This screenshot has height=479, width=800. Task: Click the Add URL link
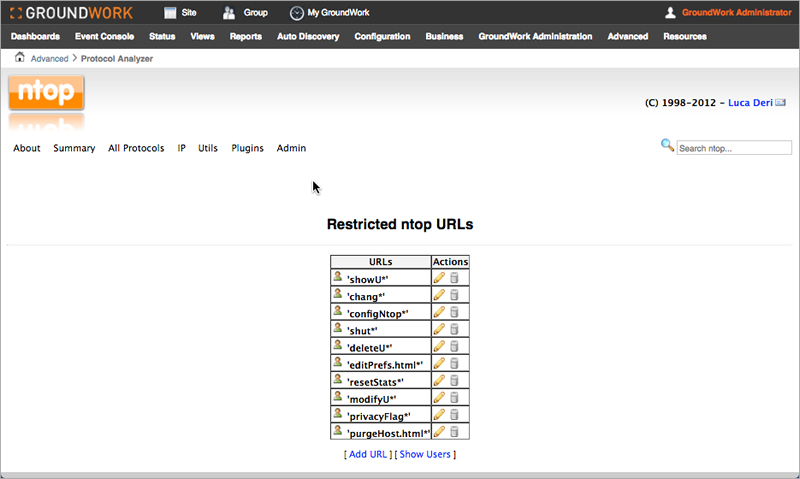[x=368, y=454]
